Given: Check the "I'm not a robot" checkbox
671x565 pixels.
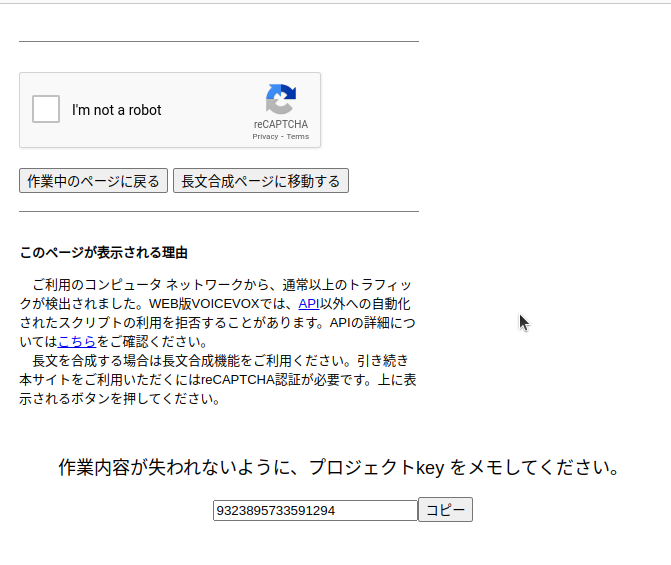Looking at the screenshot, I should 46,109.
